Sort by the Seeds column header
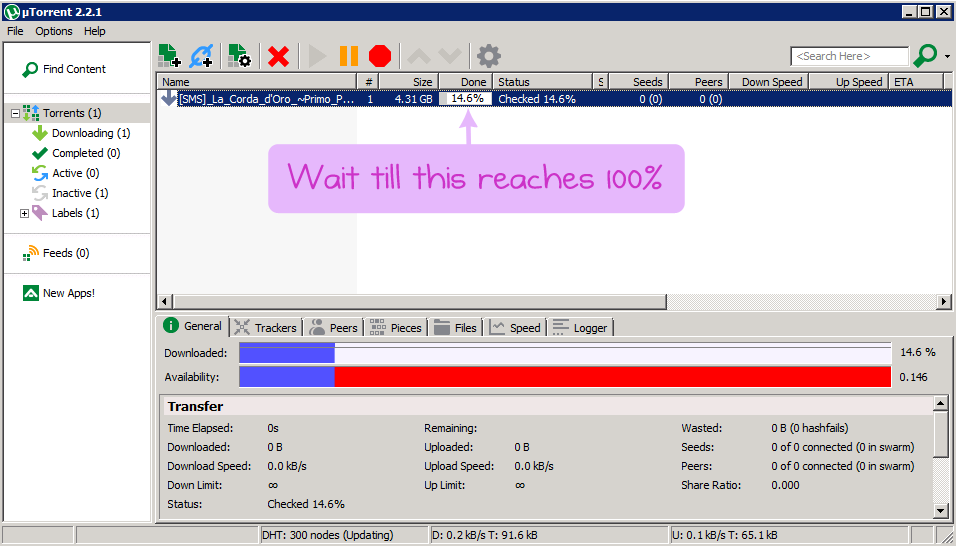Screen dimensions: 956x546 click(639, 82)
